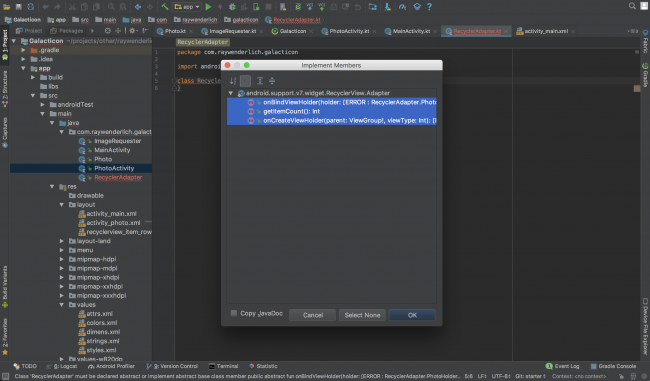Viewport: 650px width, 381px height.
Task: Open the Terminal tool window
Action: (223, 366)
